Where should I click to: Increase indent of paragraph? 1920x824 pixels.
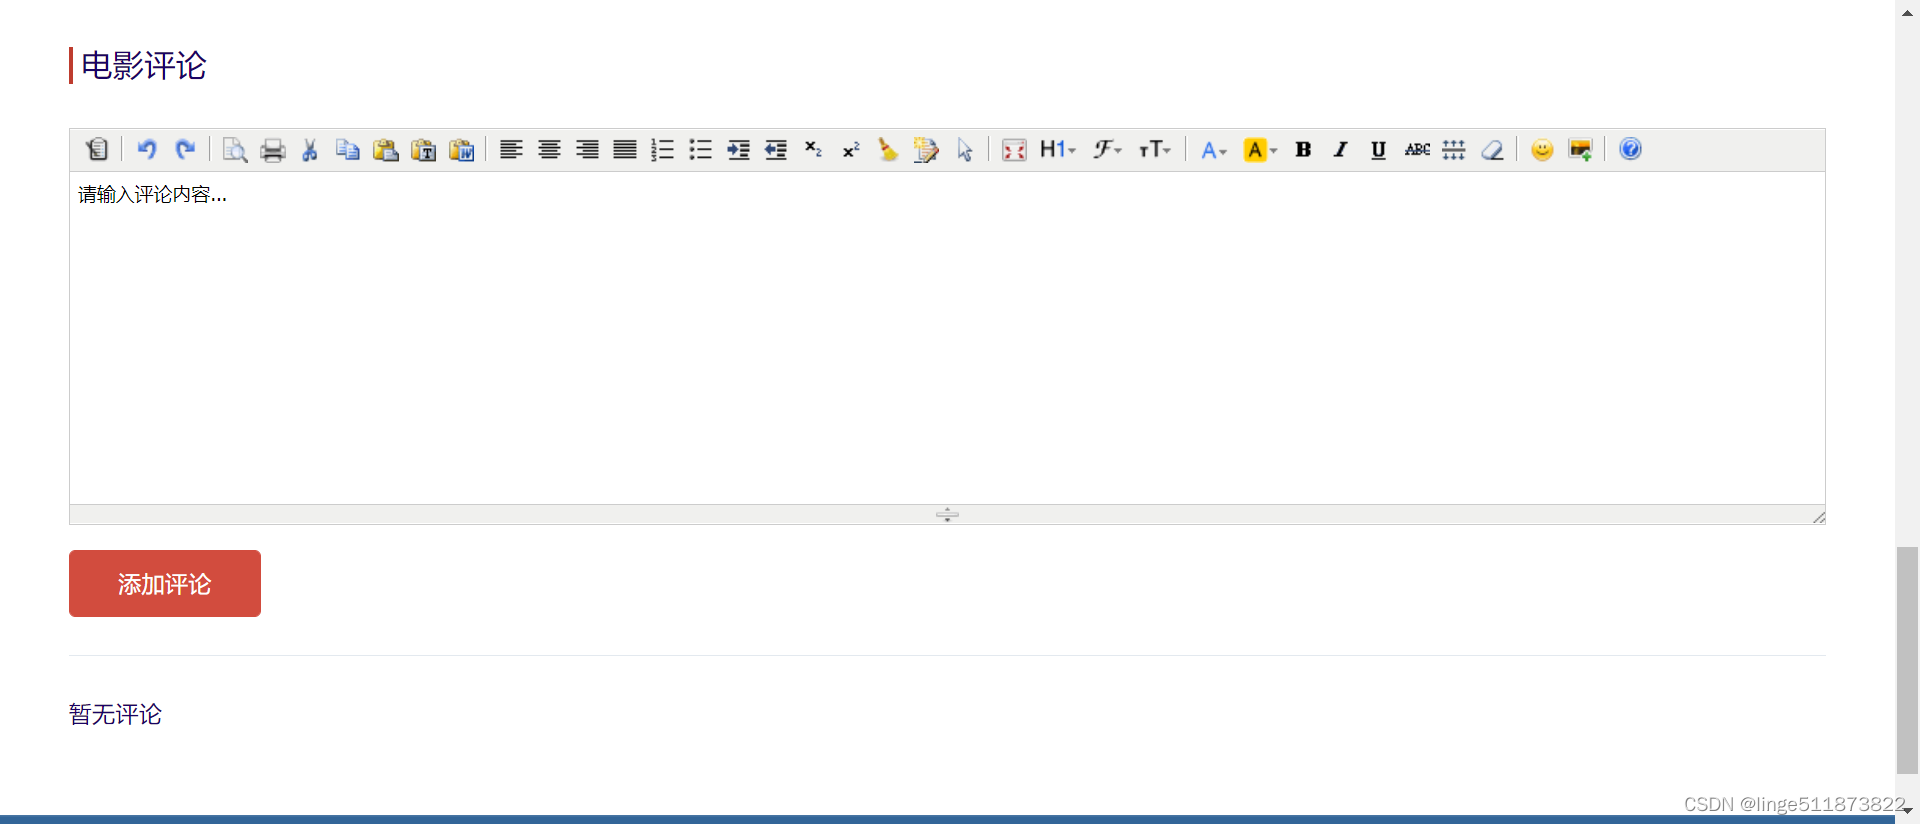point(738,149)
